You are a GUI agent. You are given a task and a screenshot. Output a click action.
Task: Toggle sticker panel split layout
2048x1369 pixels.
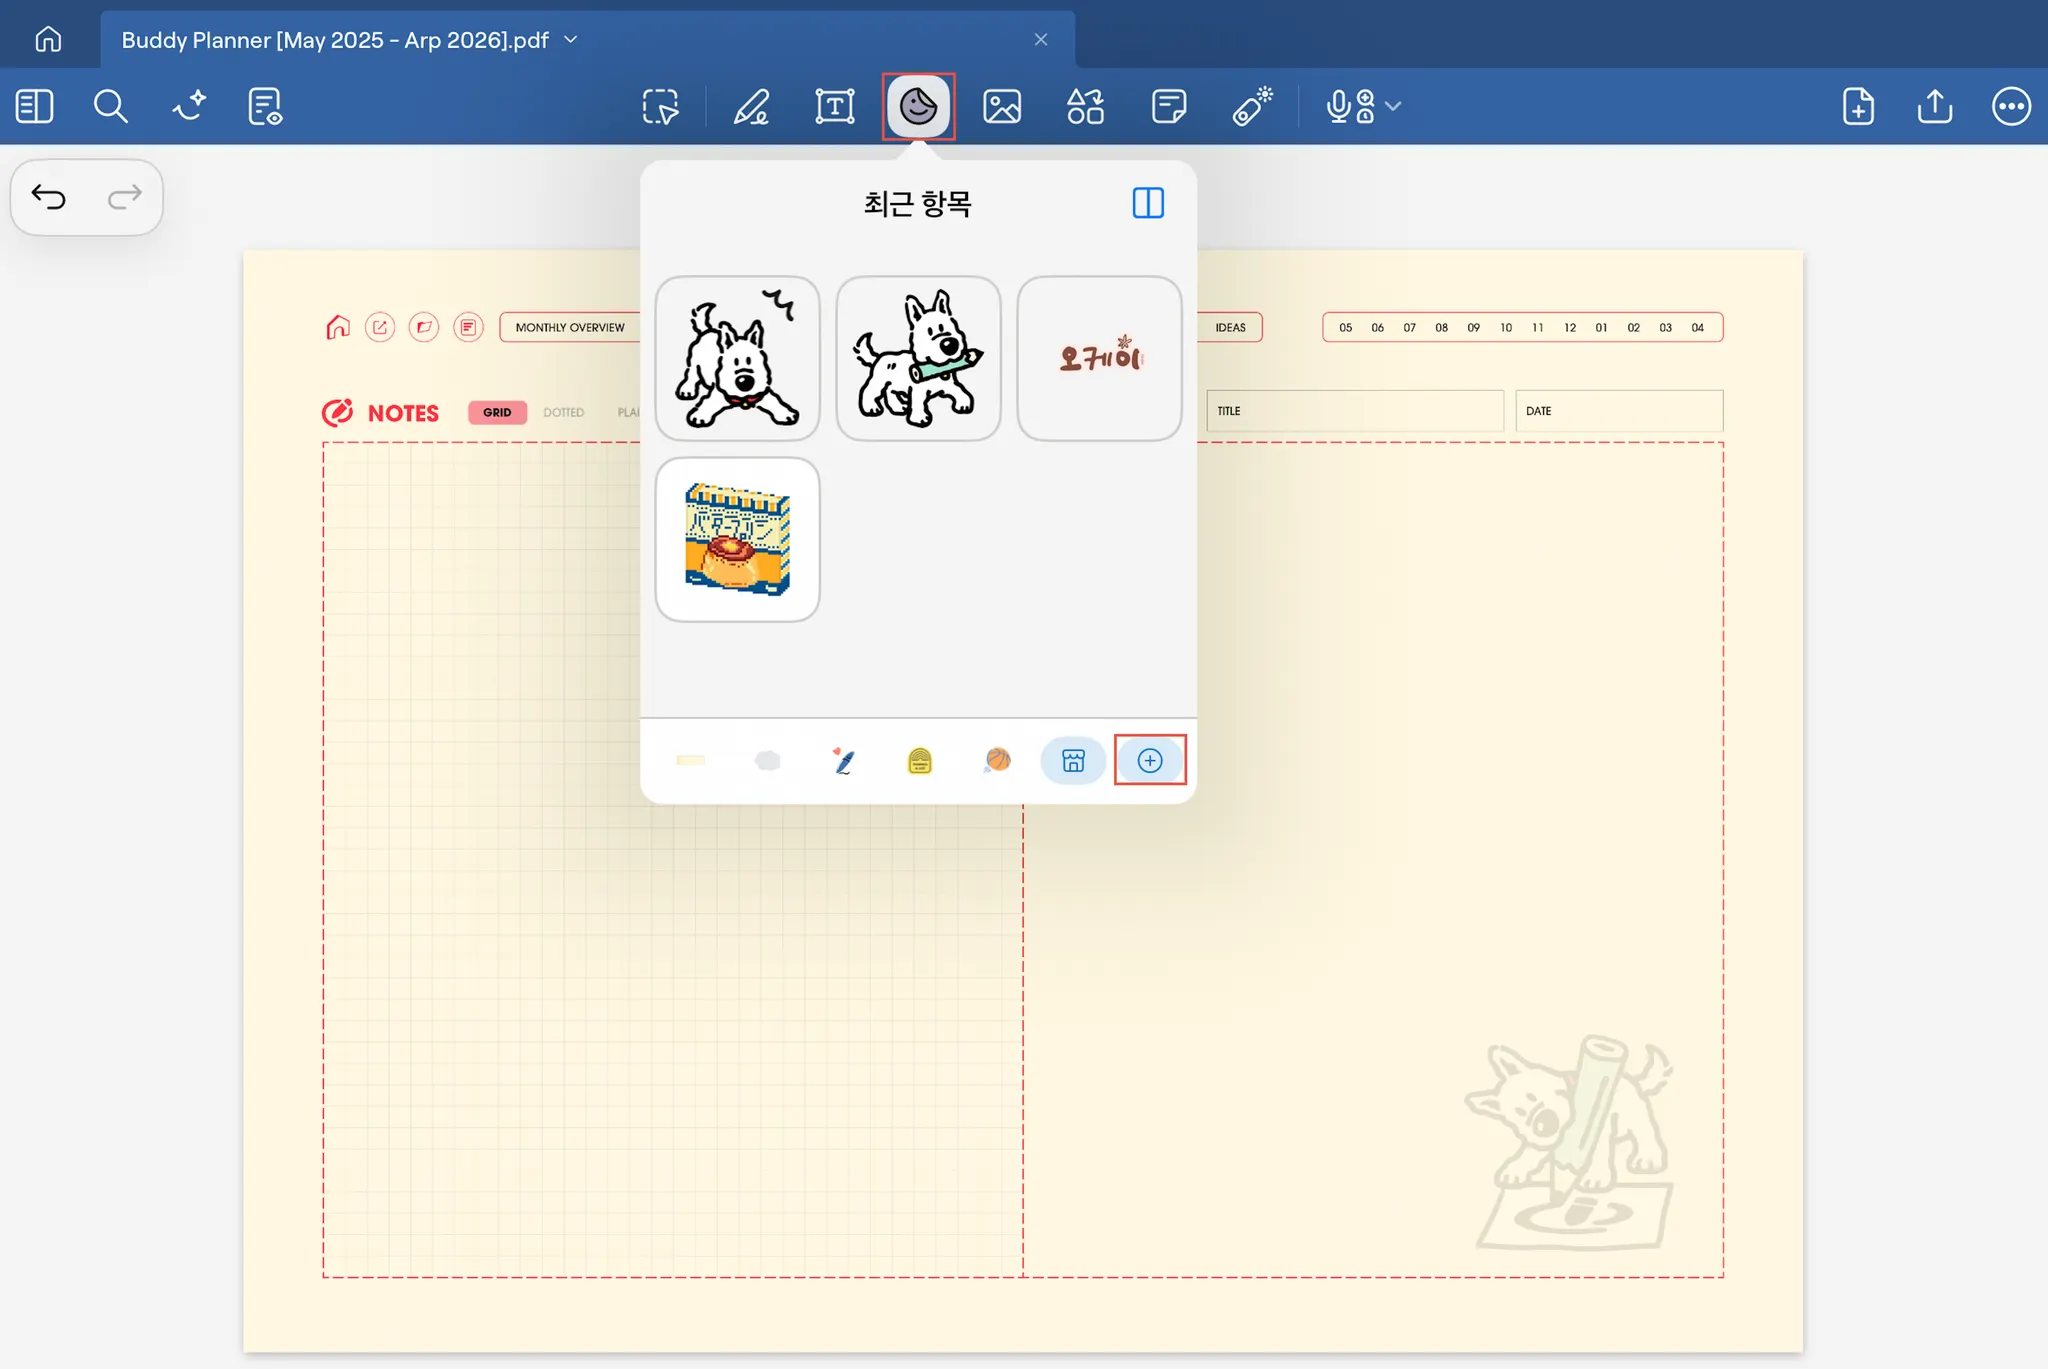pos(1148,203)
